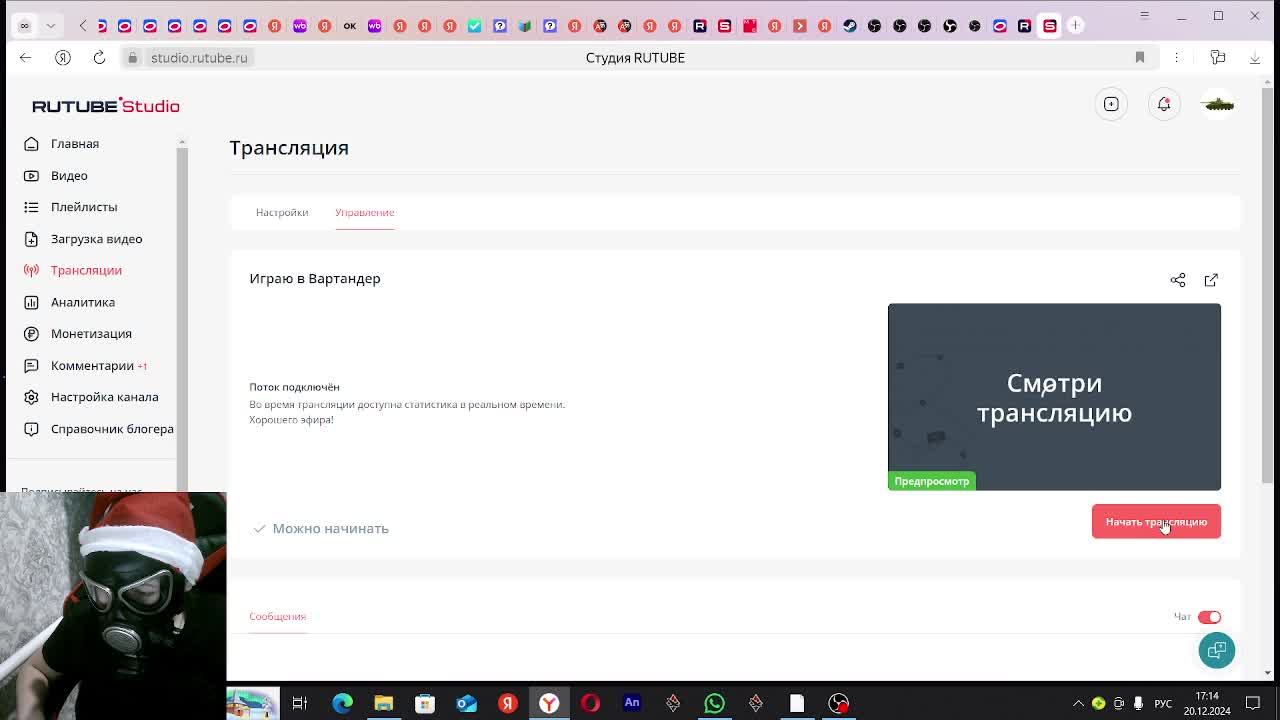Switch to the OK browser tab
1280x720 pixels.
(349, 25)
